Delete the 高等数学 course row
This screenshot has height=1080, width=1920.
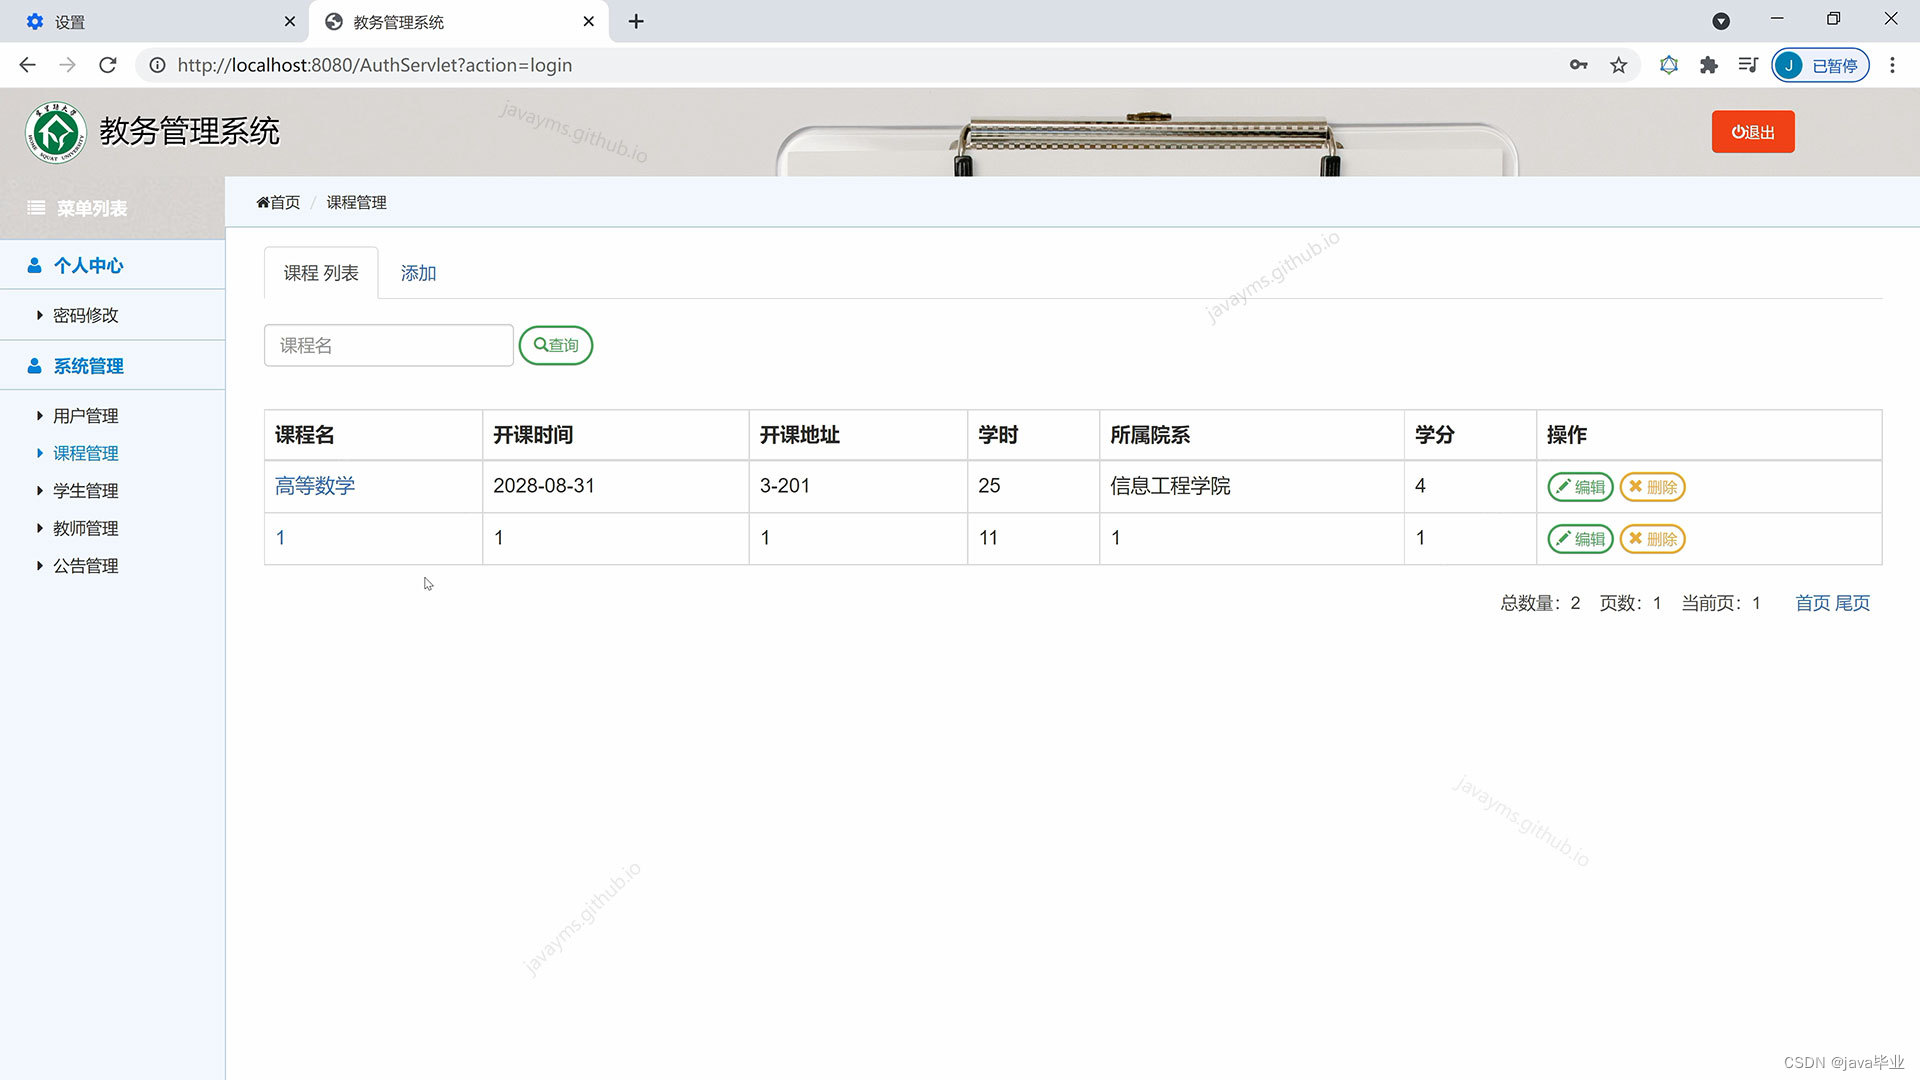click(1652, 487)
